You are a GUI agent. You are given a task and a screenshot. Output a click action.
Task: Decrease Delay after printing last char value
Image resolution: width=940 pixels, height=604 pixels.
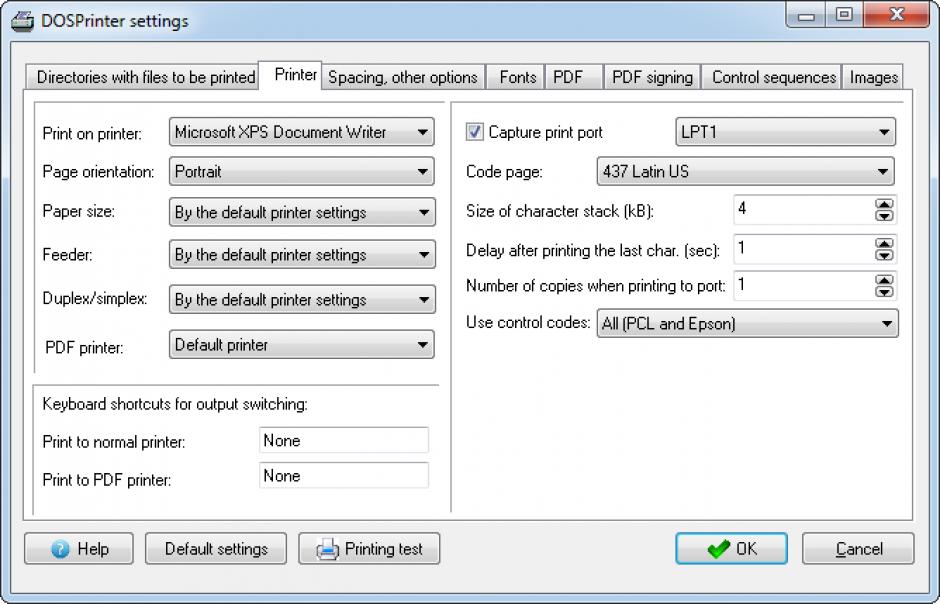[884, 255]
